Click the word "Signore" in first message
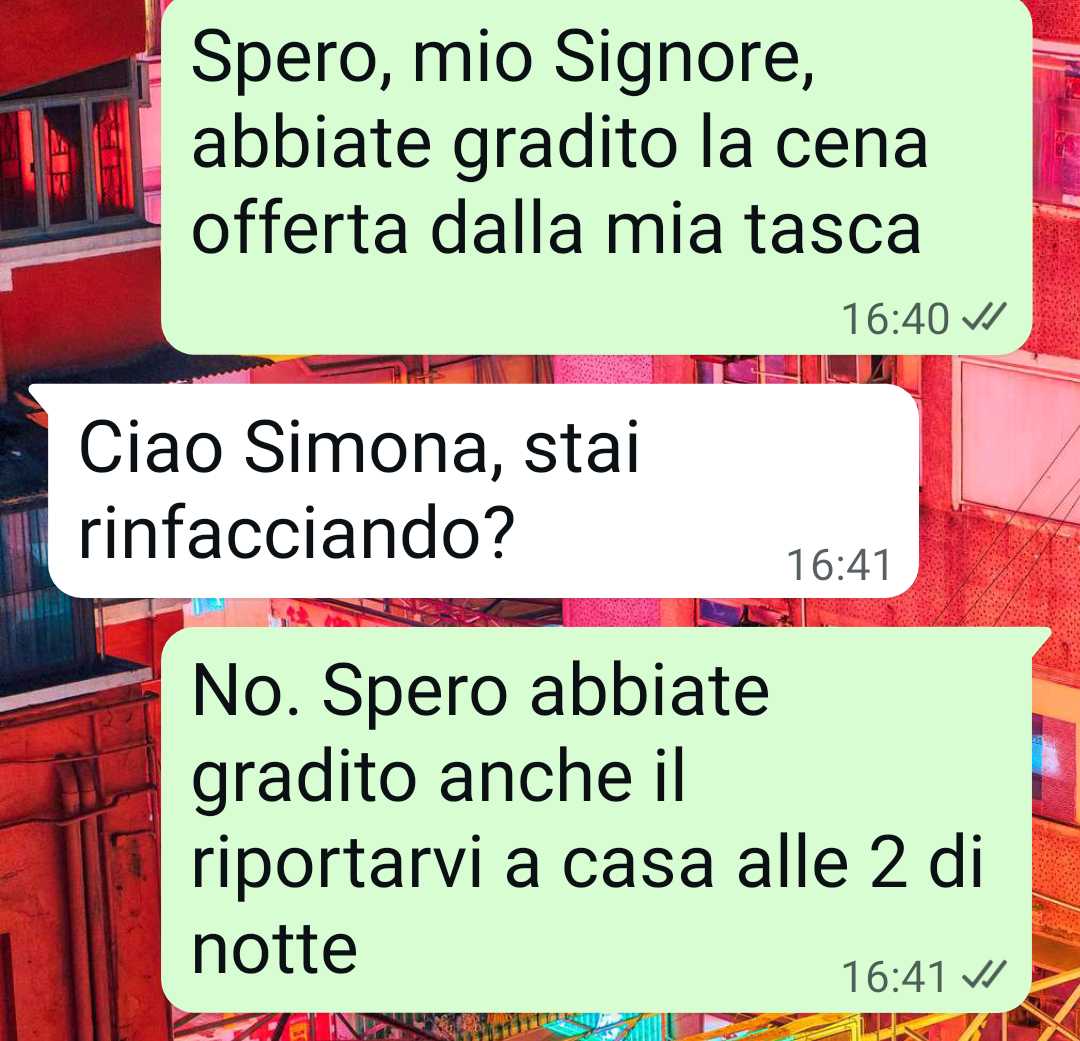Viewport: 1080px width, 1041px height. [x=684, y=60]
